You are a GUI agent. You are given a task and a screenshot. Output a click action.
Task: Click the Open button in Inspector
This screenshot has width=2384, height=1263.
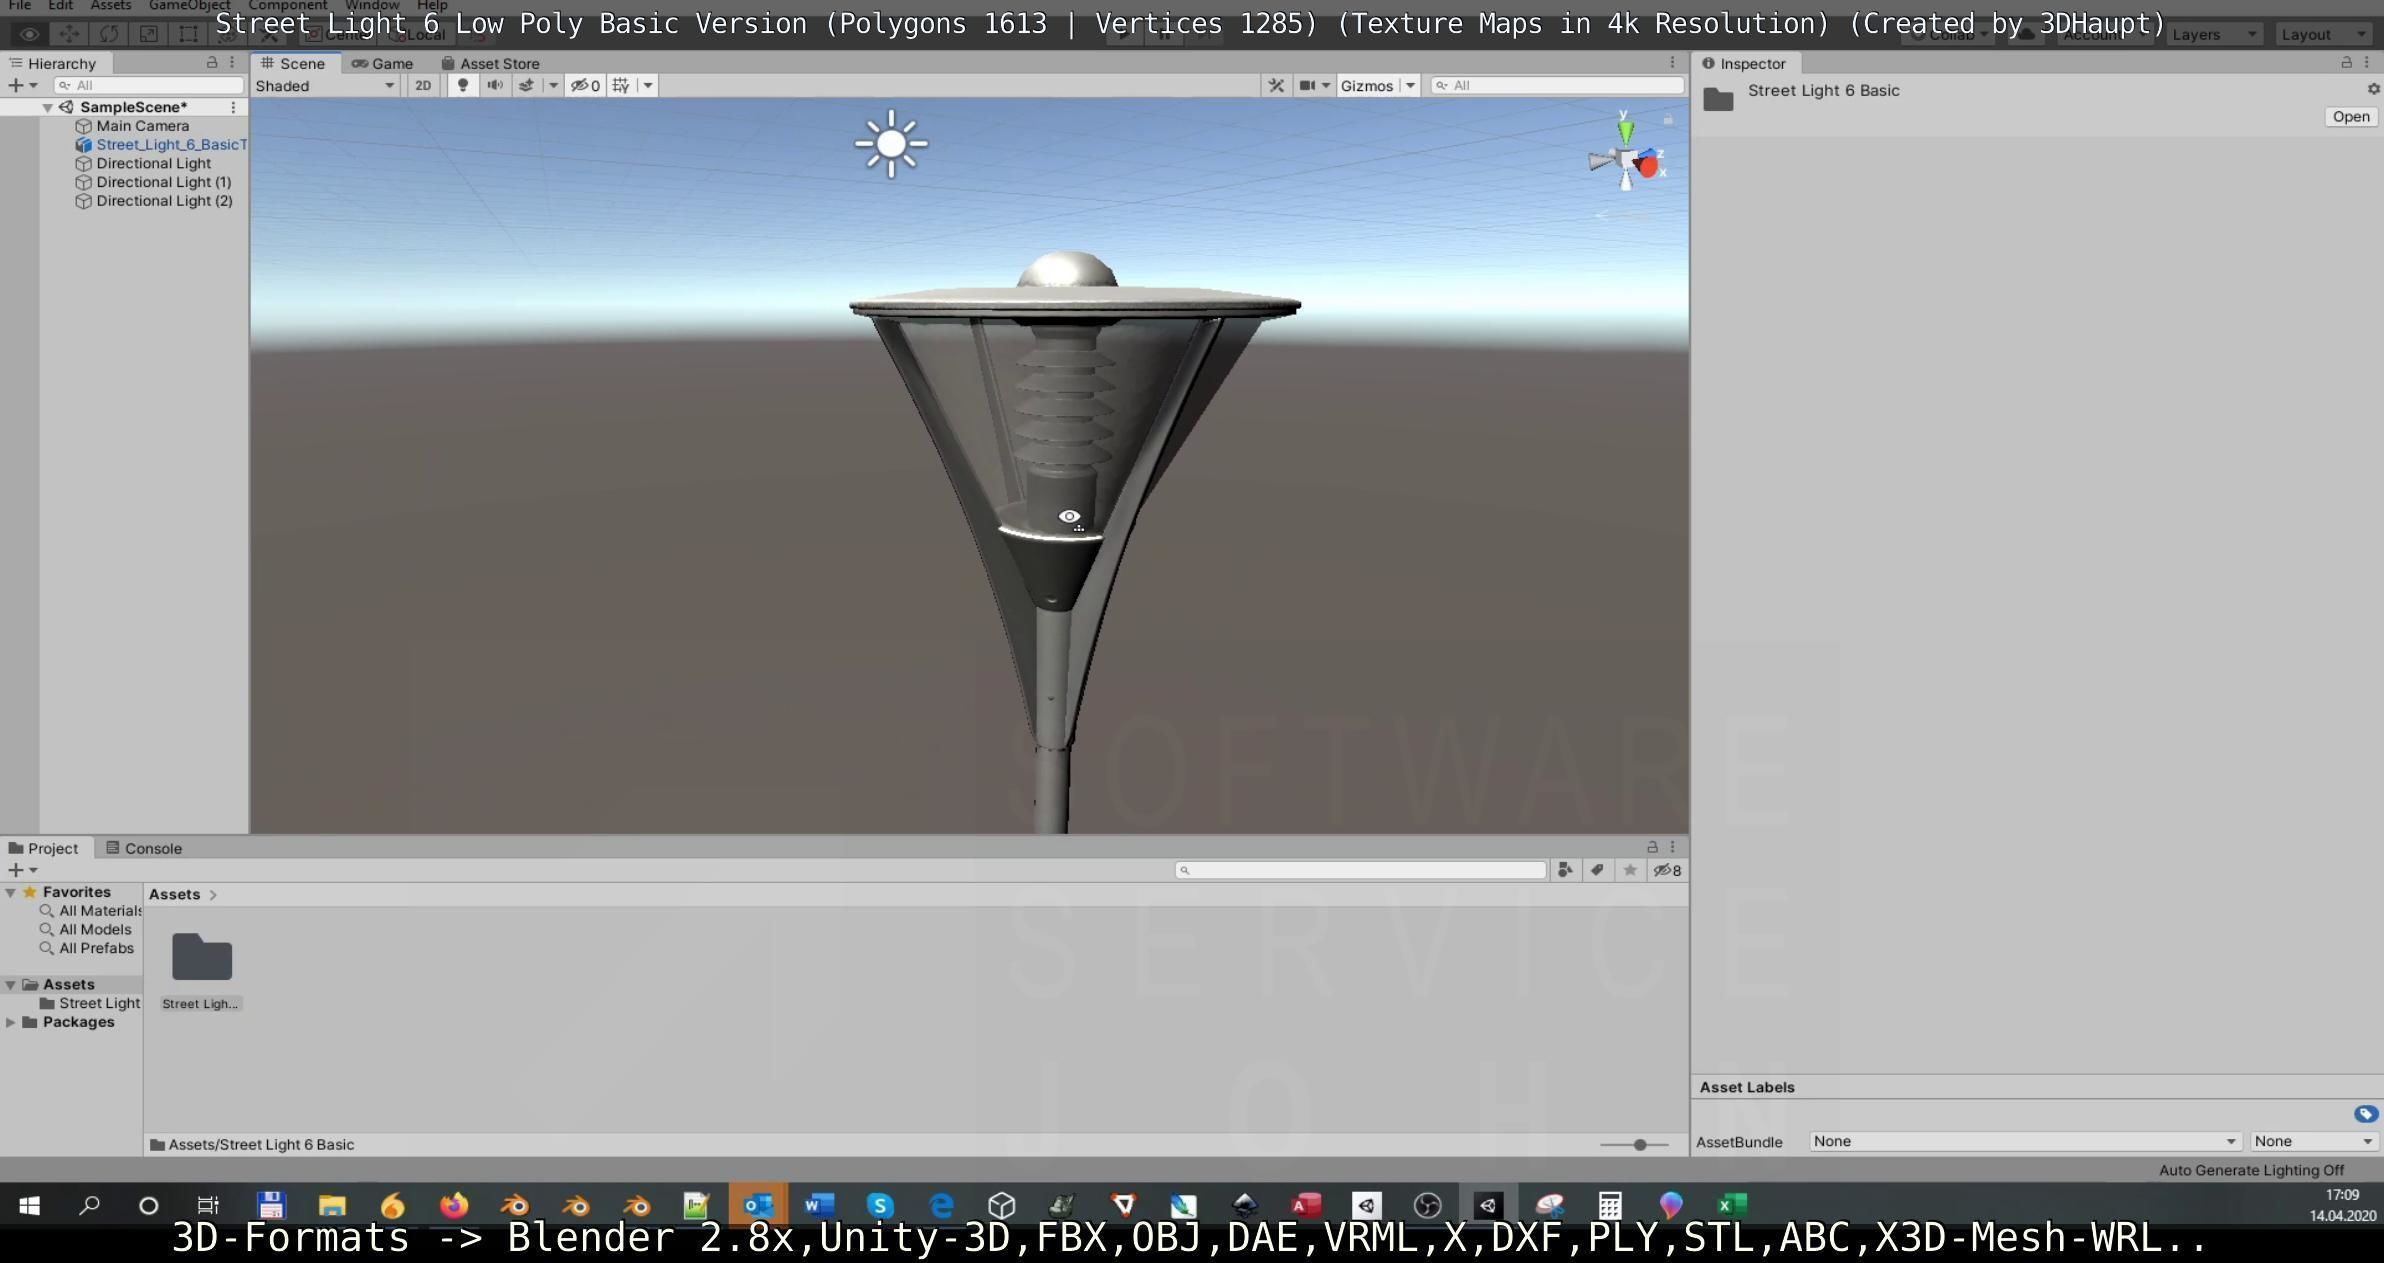coord(2350,117)
